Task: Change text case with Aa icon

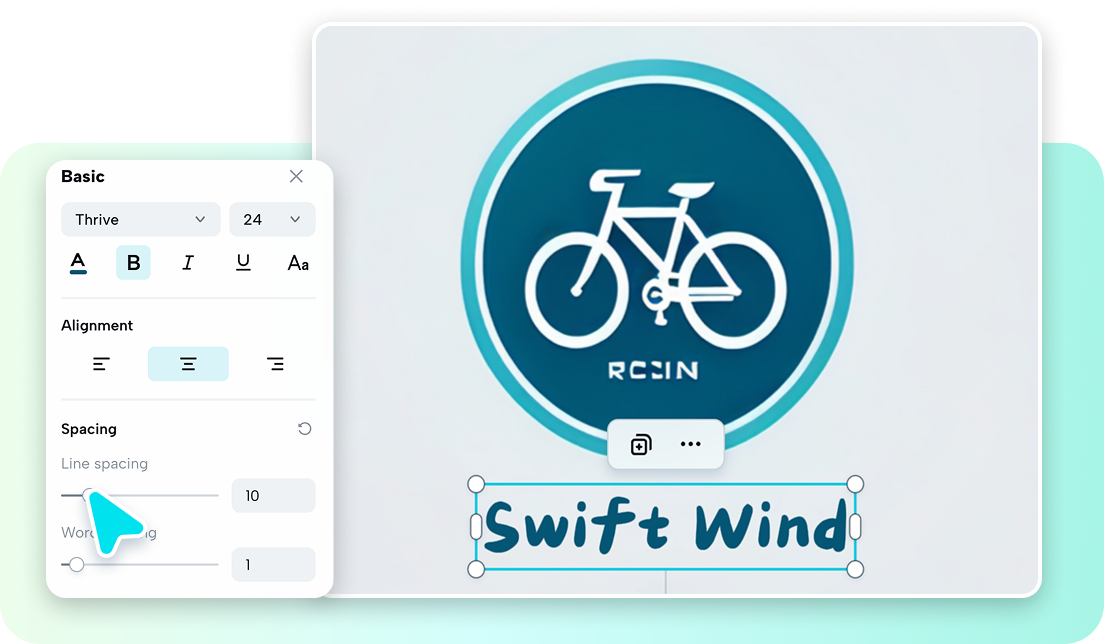Action: (298, 263)
